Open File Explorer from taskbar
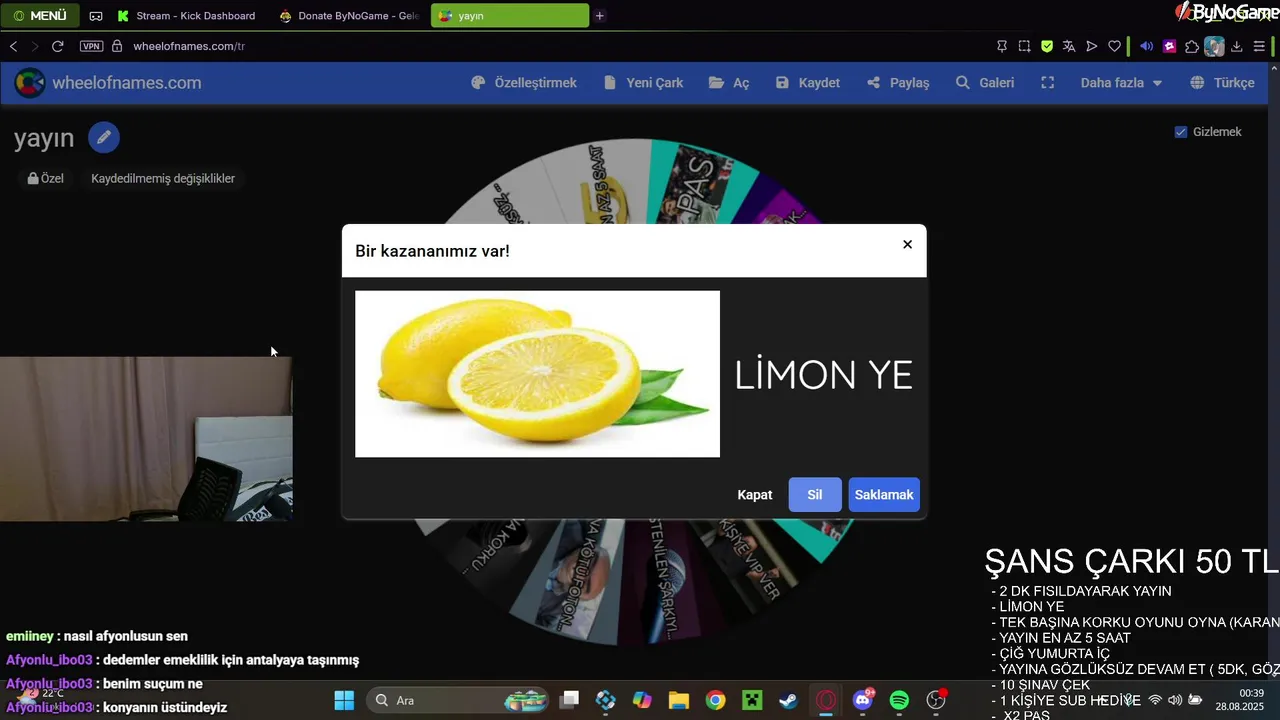 [679, 700]
